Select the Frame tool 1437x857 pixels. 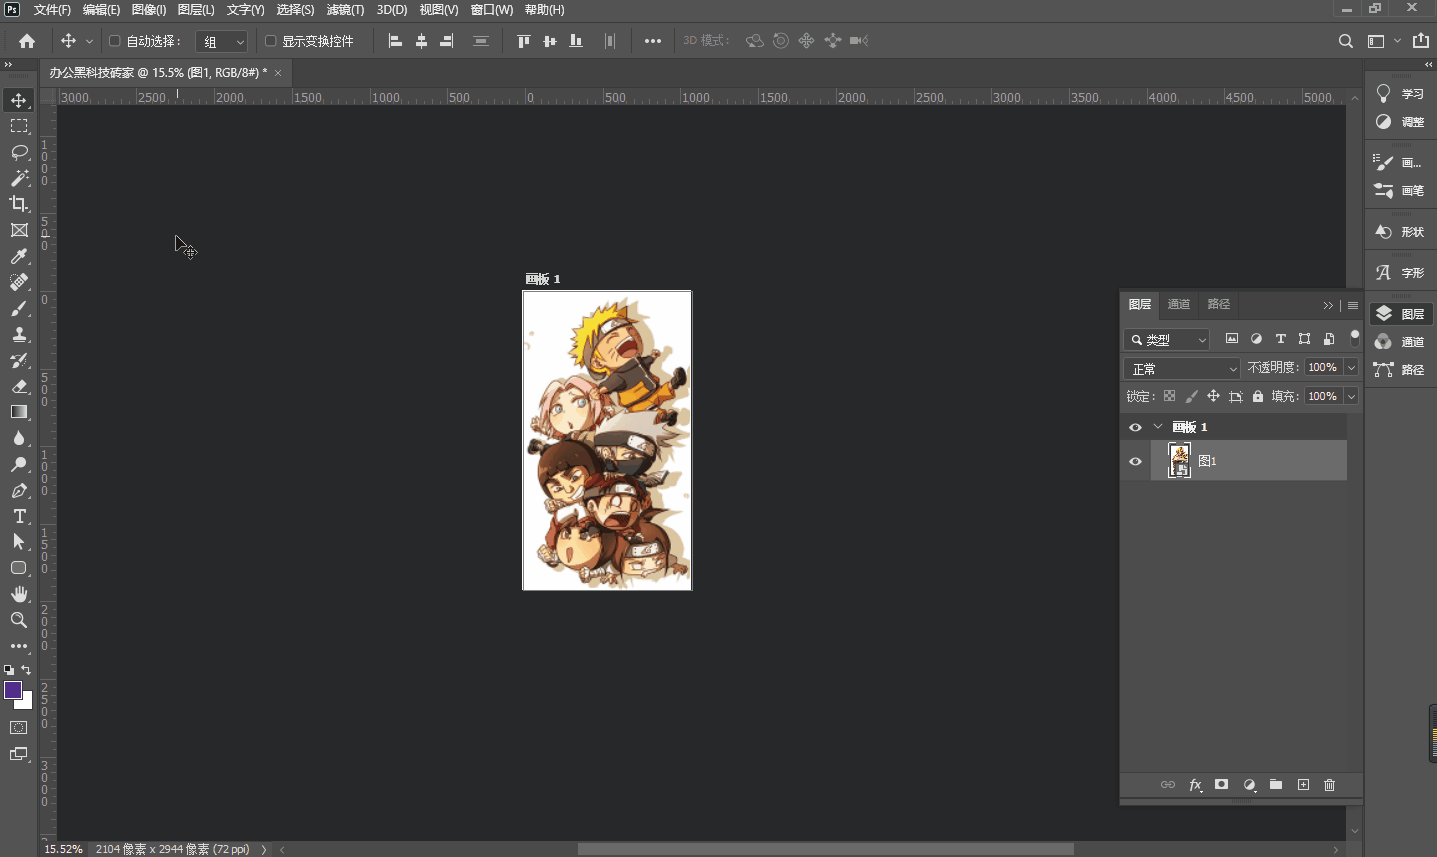click(19, 230)
